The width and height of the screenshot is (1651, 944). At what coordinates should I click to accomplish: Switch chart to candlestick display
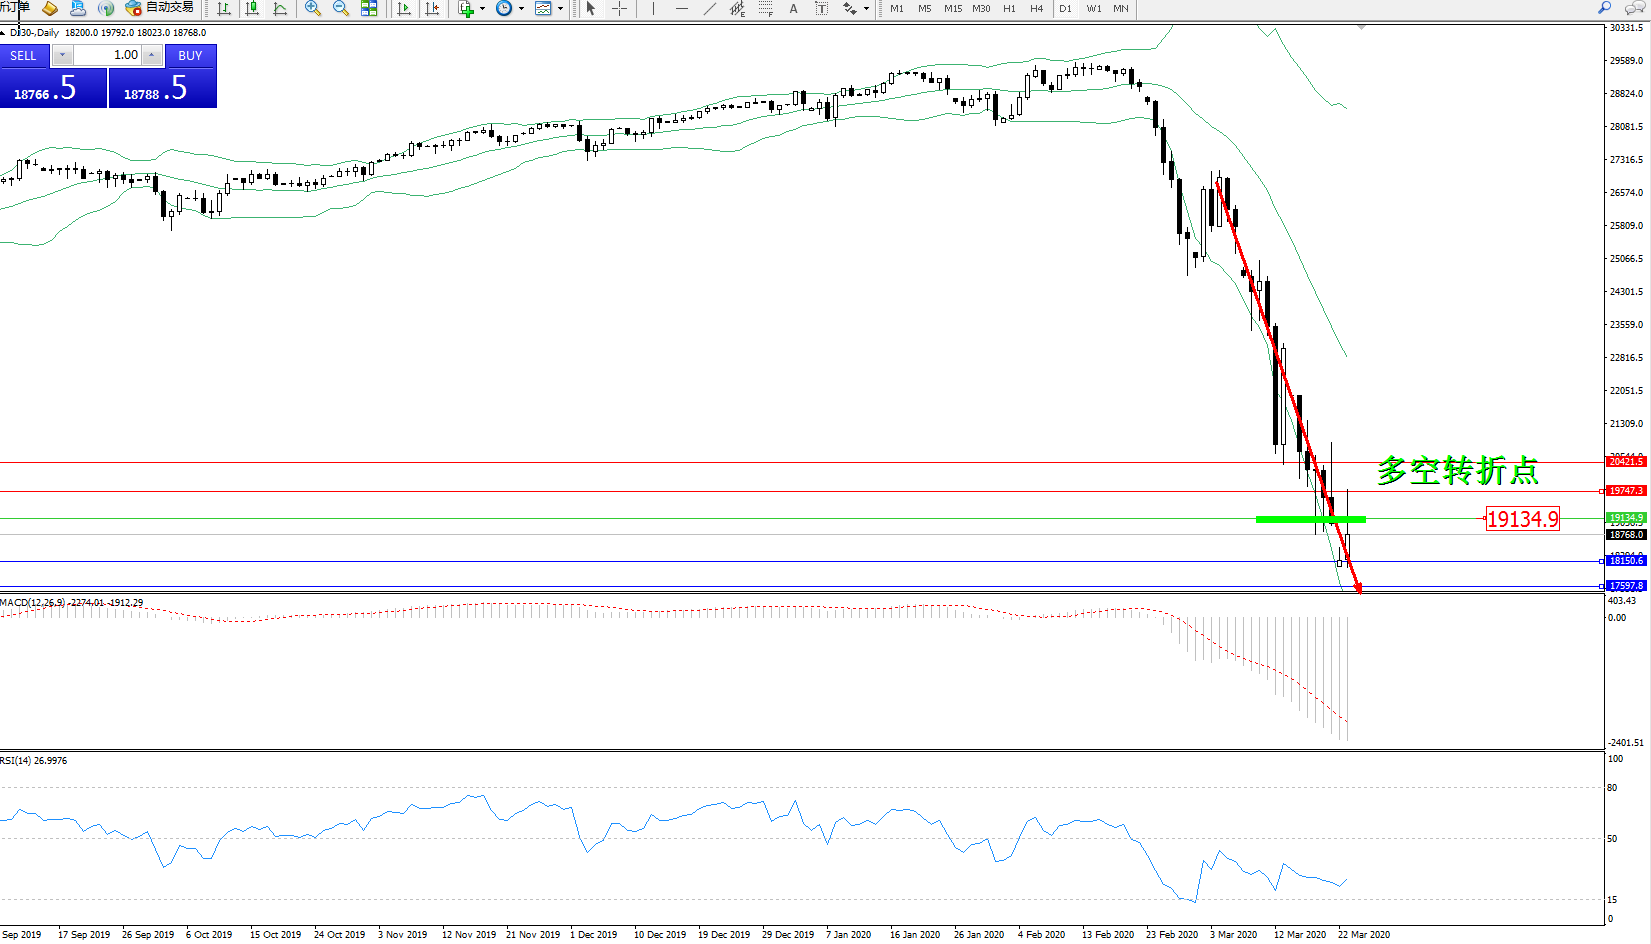pyautogui.click(x=252, y=9)
